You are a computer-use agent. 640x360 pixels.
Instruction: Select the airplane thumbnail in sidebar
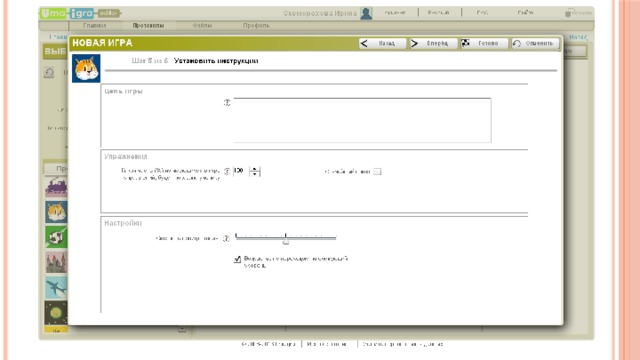(56, 287)
